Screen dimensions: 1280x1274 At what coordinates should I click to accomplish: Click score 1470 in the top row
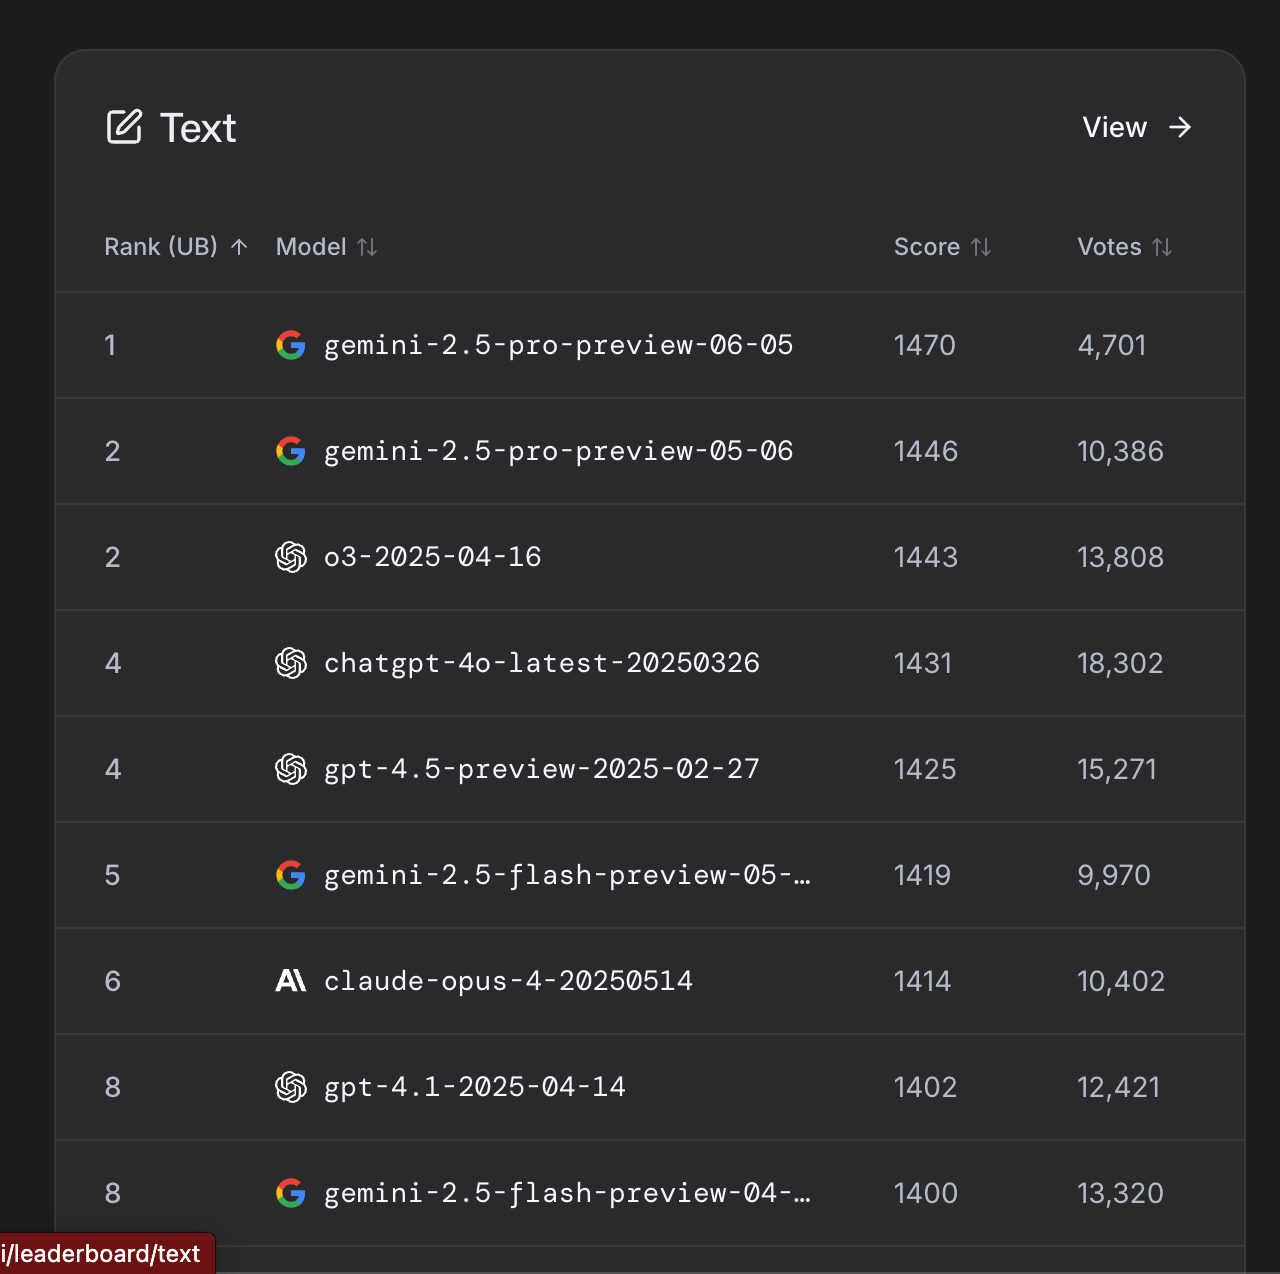925,345
